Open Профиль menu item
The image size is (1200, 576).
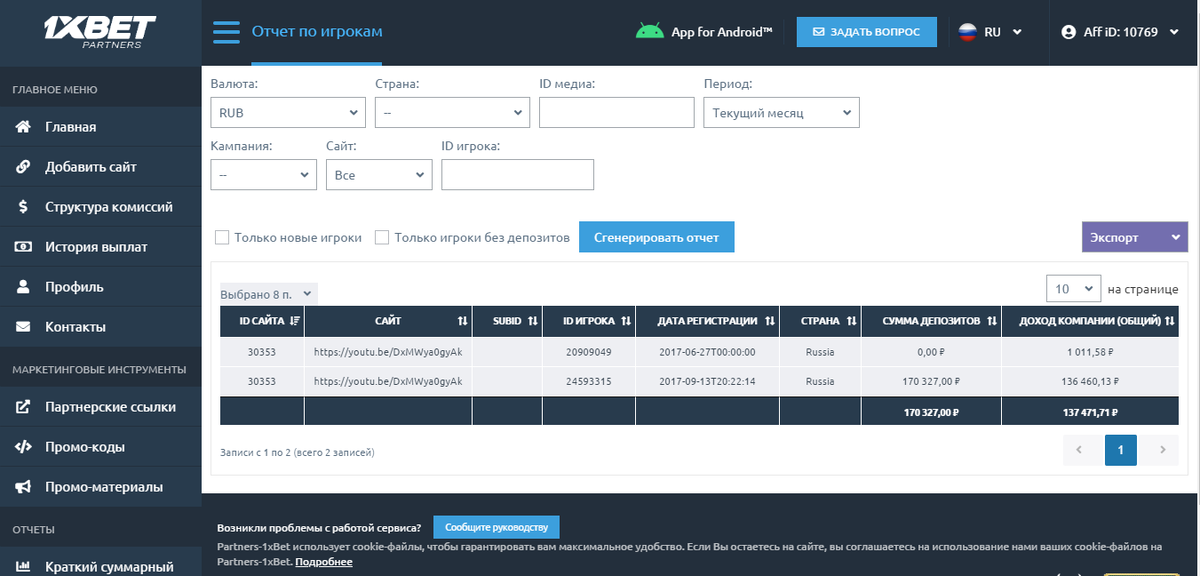point(100,287)
